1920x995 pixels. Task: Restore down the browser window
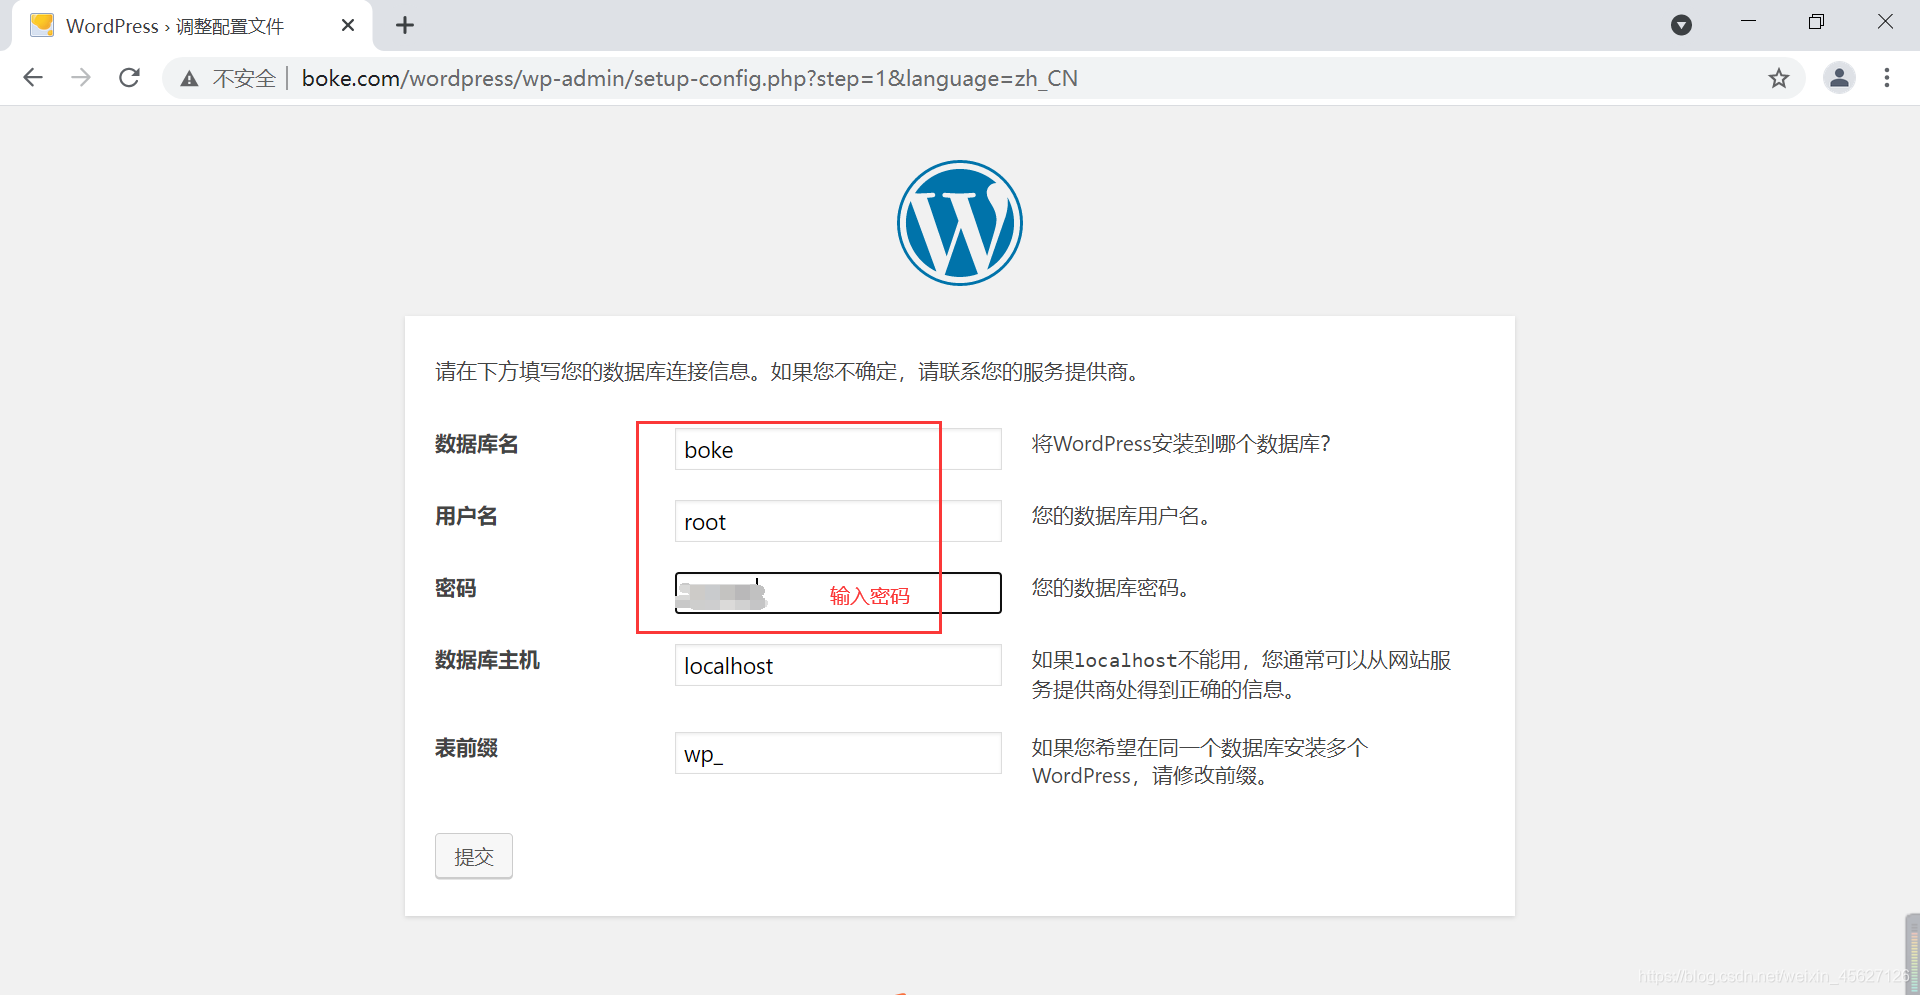click(x=1816, y=22)
